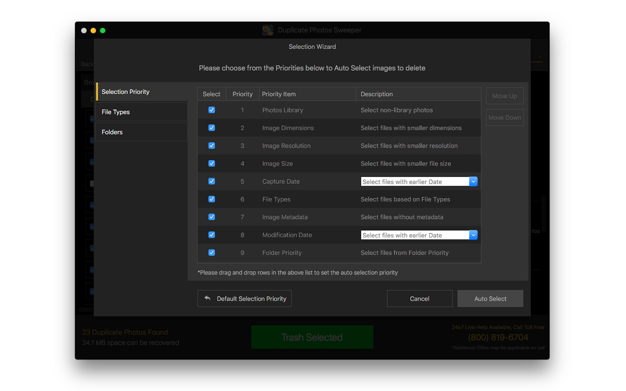Screen dimensions: 626x391
Task: Click the undo arrow icon beside Default Selection Priority
Action: [x=207, y=298]
